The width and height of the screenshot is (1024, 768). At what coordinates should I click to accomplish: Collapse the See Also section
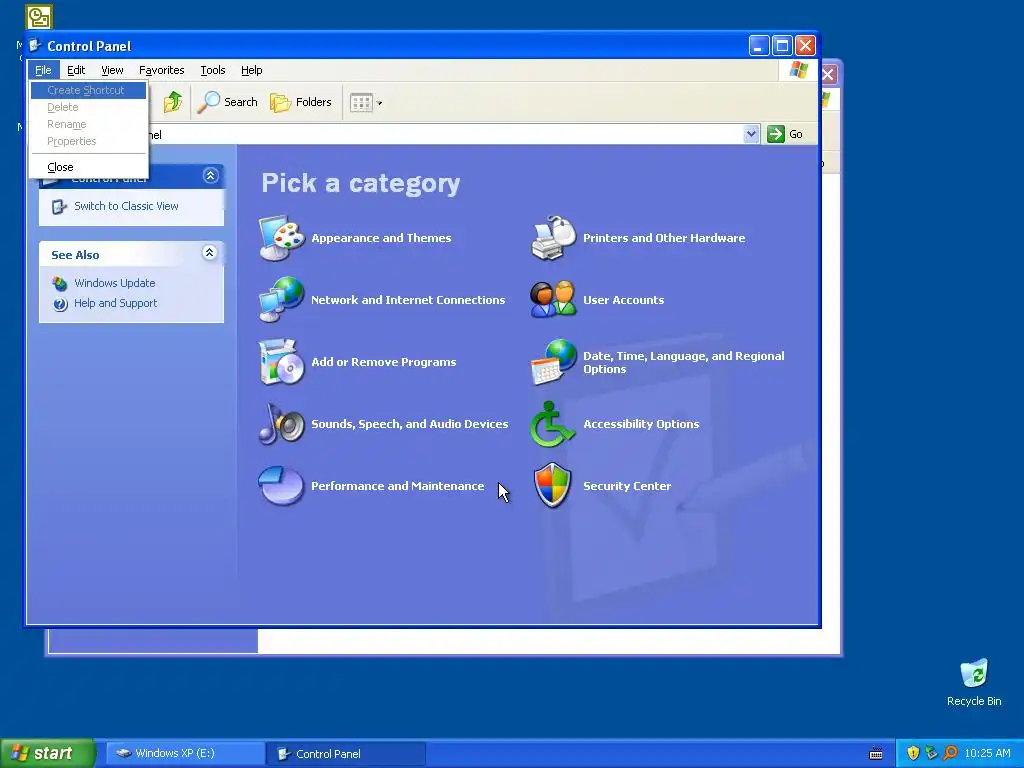(x=210, y=253)
